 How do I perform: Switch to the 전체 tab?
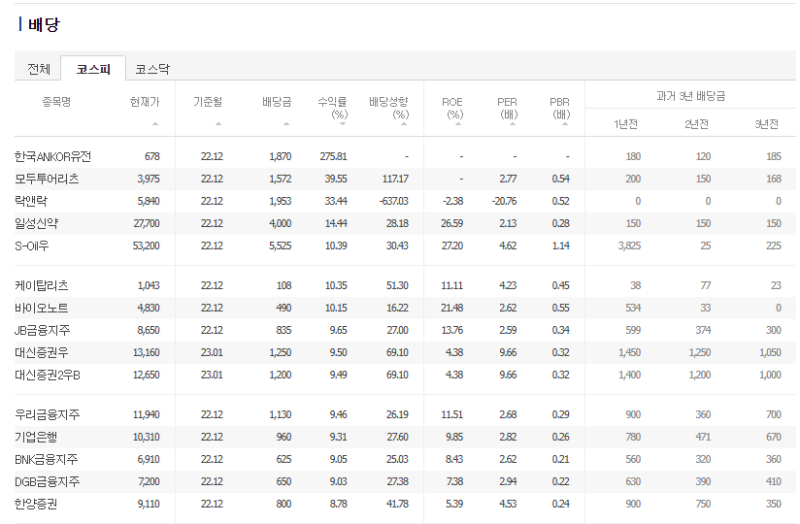coord(39,69)
